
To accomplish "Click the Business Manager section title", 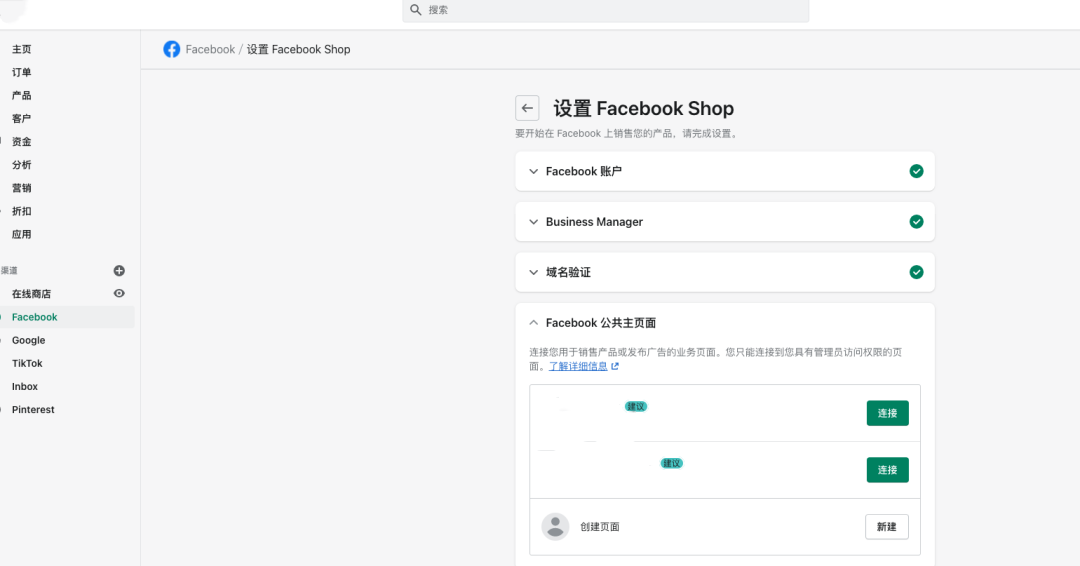I will pos(594,222).
